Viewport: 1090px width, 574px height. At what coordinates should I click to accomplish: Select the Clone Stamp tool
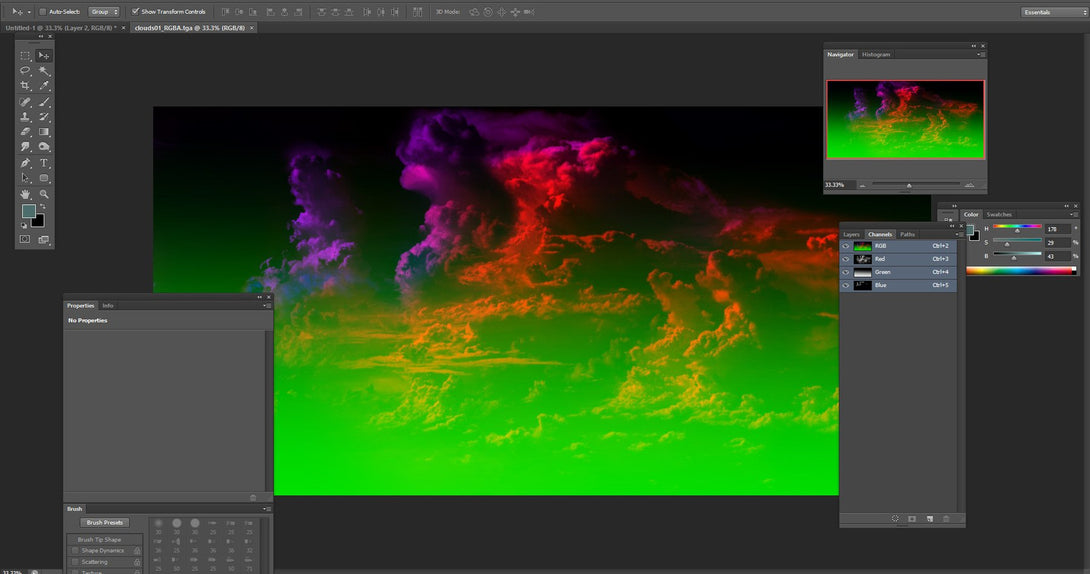pyautogui.click(x=25, y=117)
